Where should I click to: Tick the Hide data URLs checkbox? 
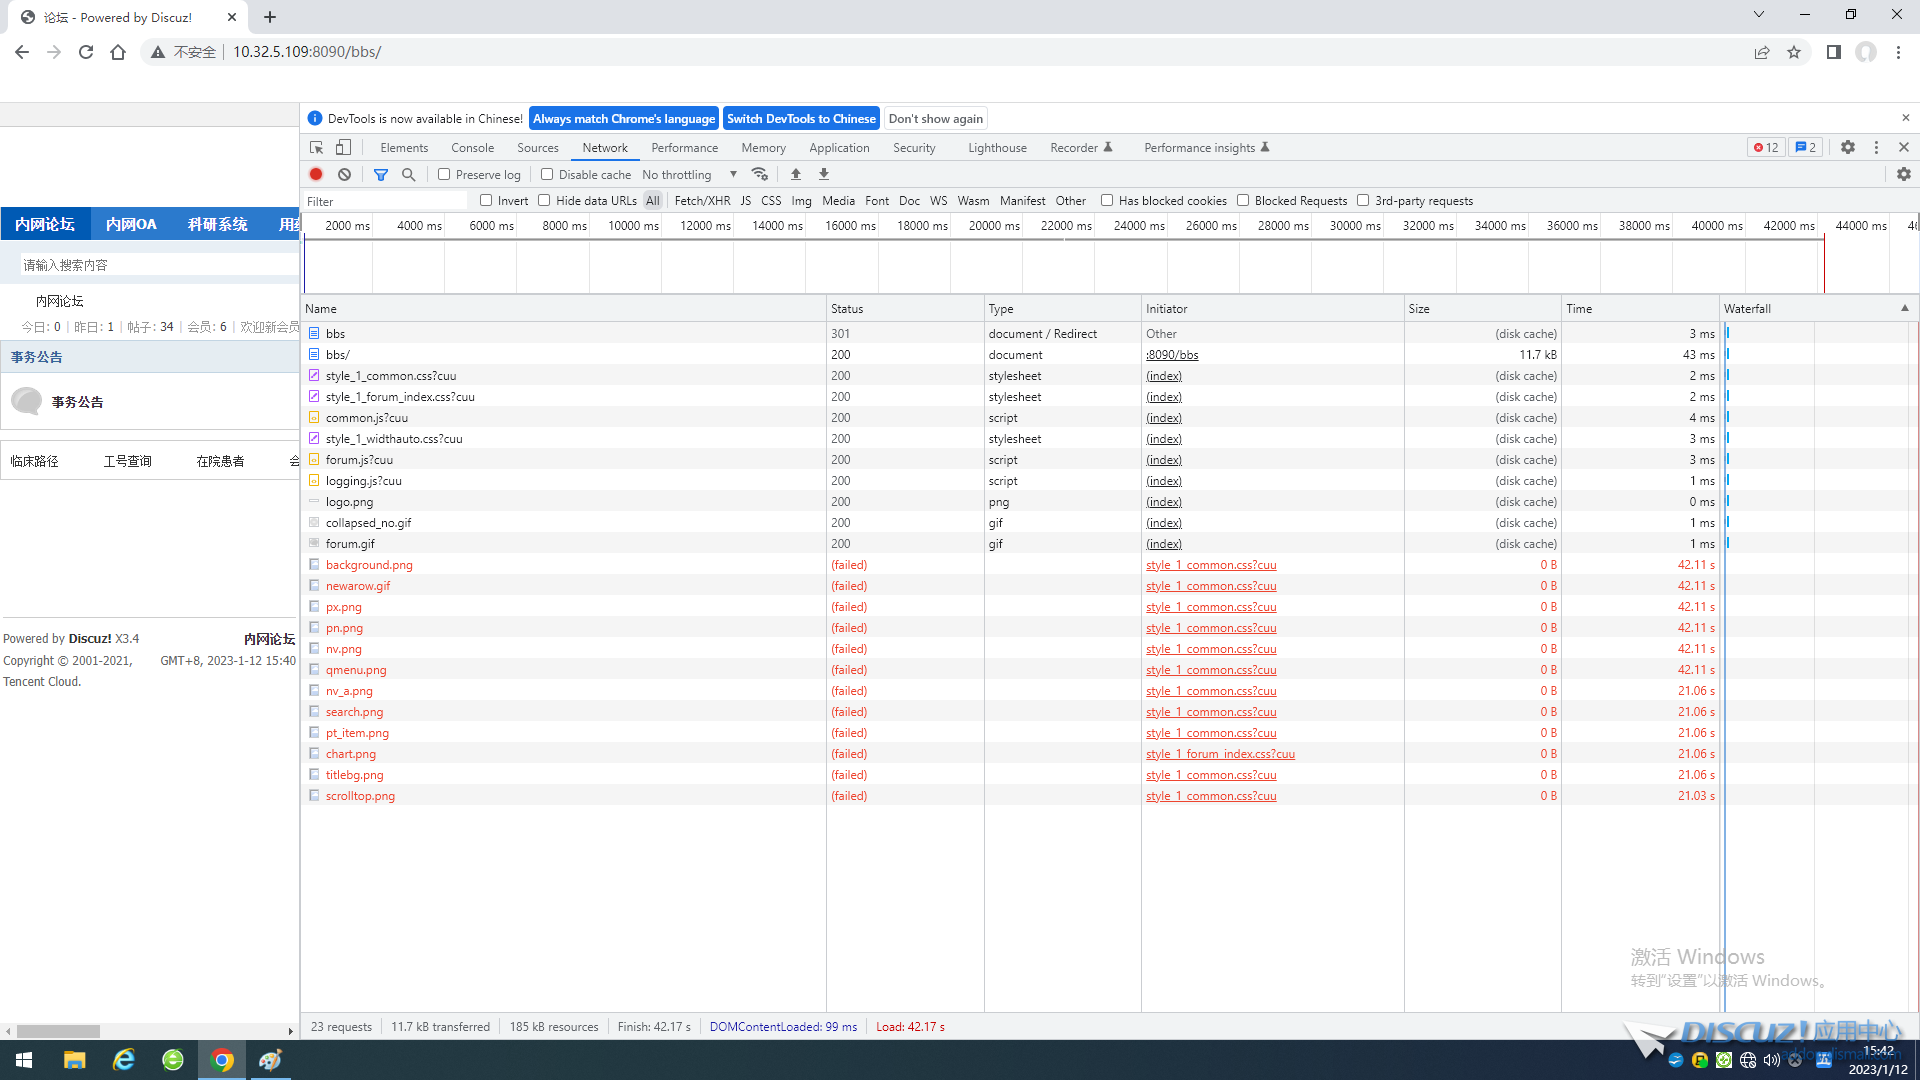[544, 200]
